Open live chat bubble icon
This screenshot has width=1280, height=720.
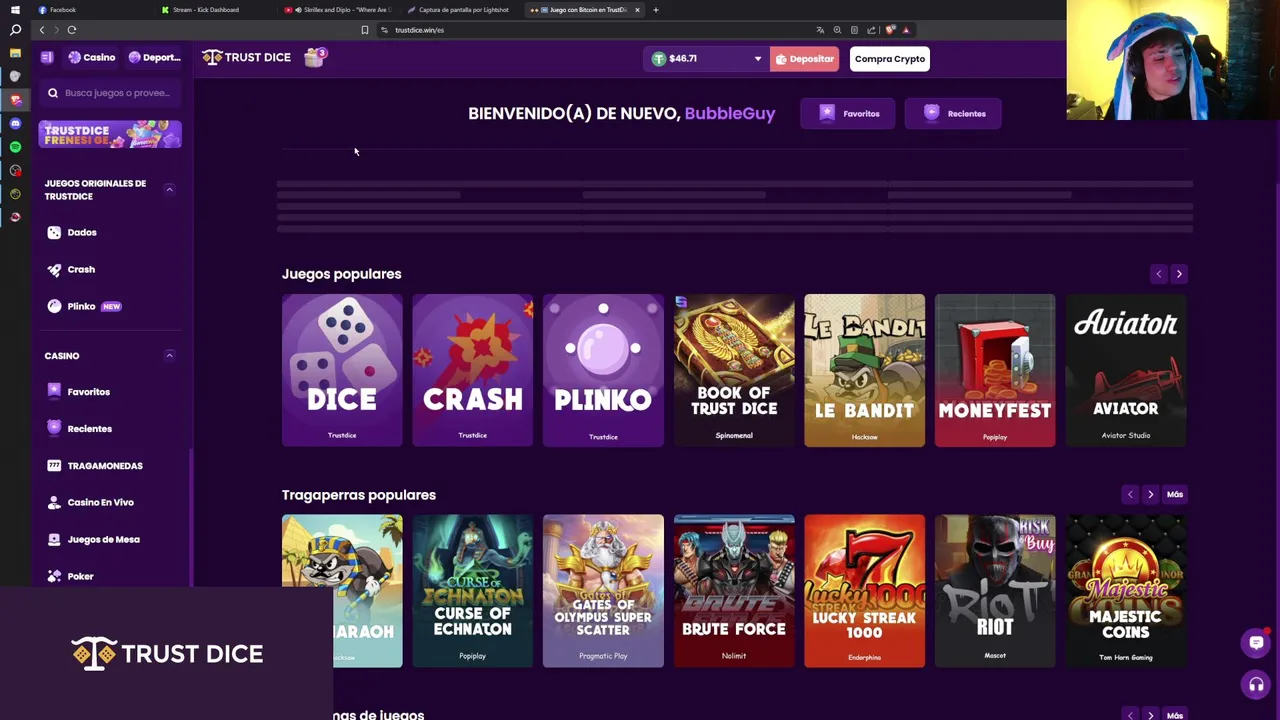[x=1256, y=643]
